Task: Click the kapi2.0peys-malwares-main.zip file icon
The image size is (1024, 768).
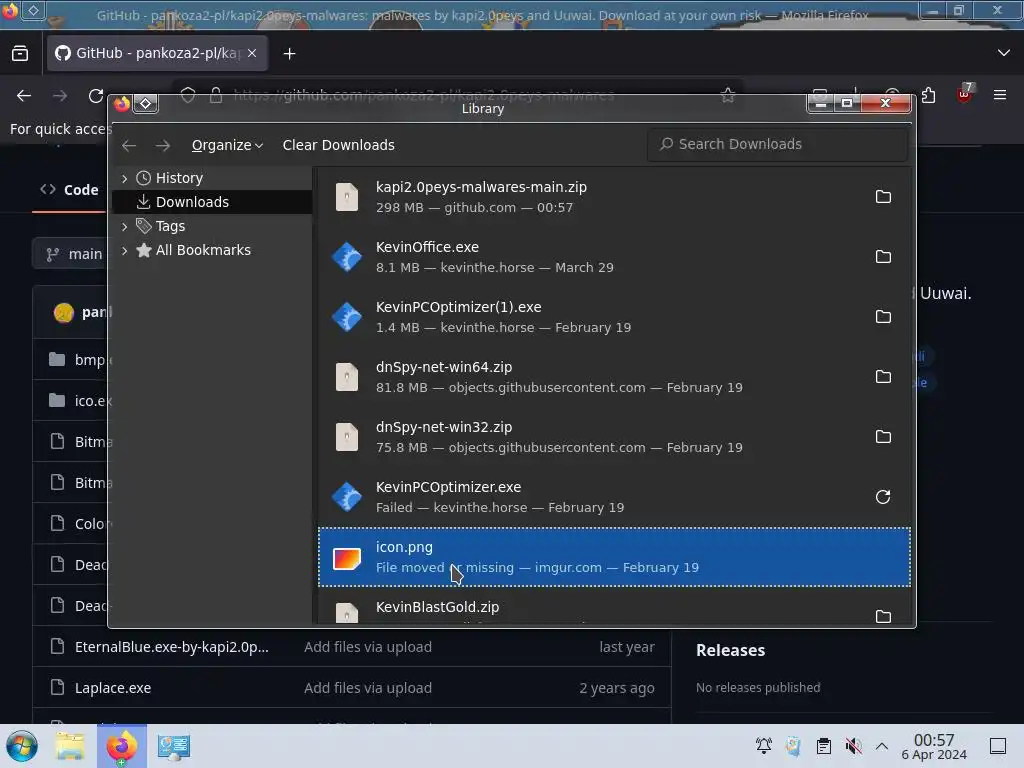Action: (347, 197)
